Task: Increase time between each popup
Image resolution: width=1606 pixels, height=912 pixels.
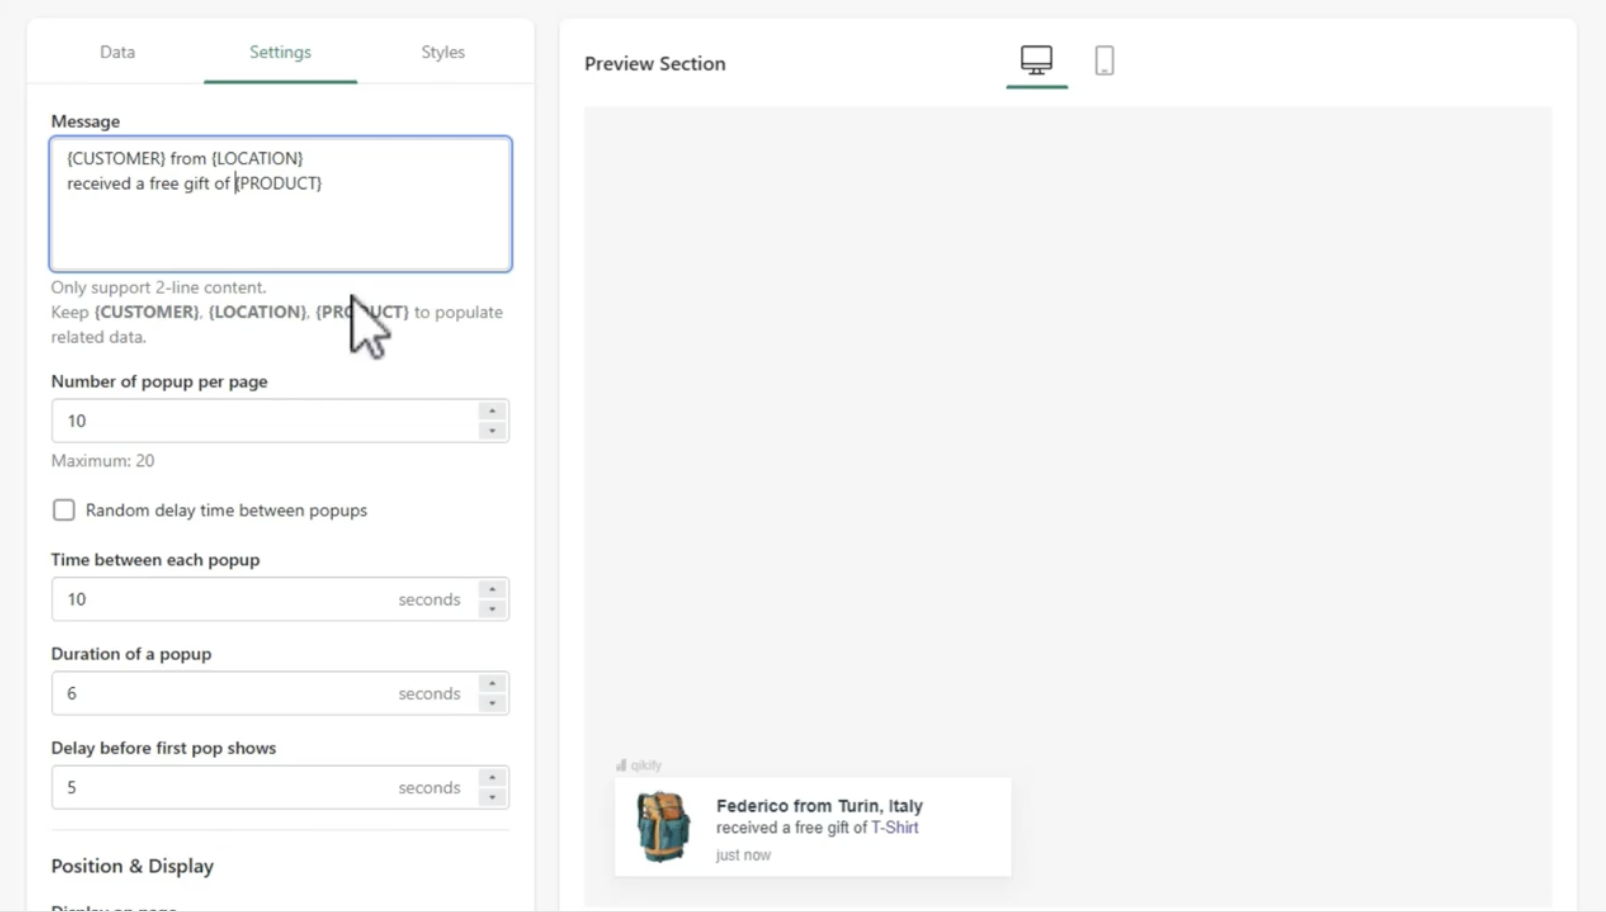Action: [492, 589]
